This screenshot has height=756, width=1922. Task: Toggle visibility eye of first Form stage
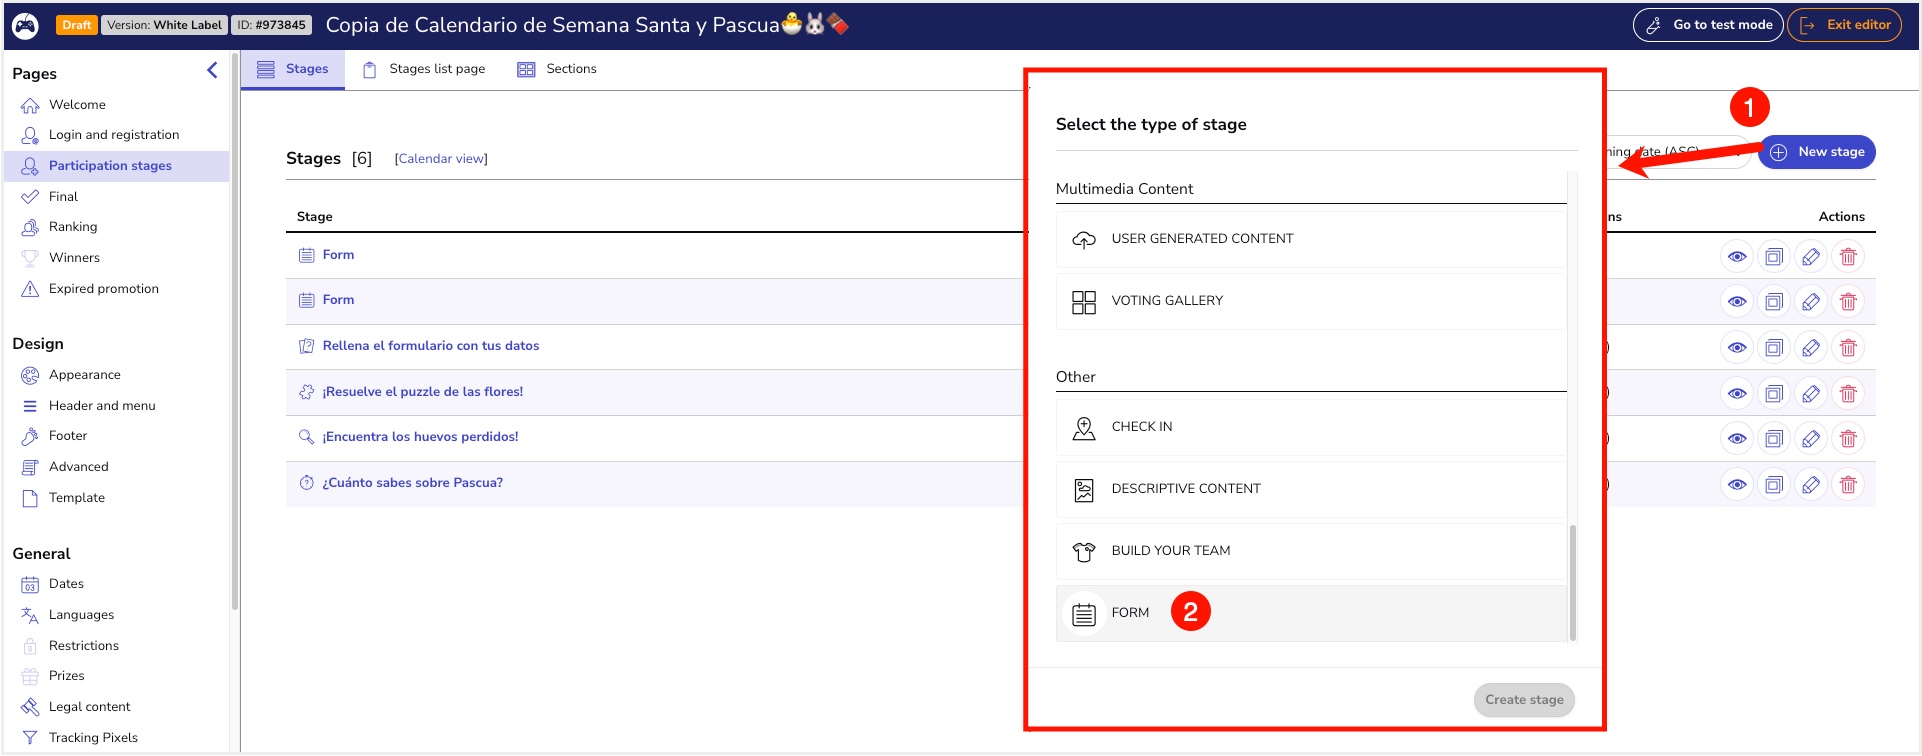tap(1737, 257)
